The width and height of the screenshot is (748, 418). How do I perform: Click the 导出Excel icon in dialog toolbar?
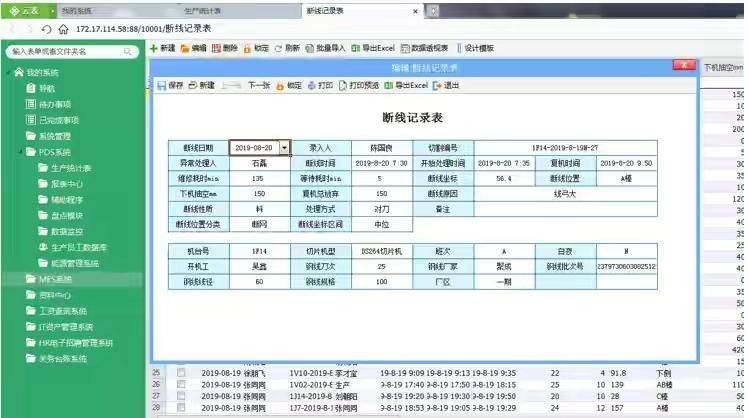388,85
